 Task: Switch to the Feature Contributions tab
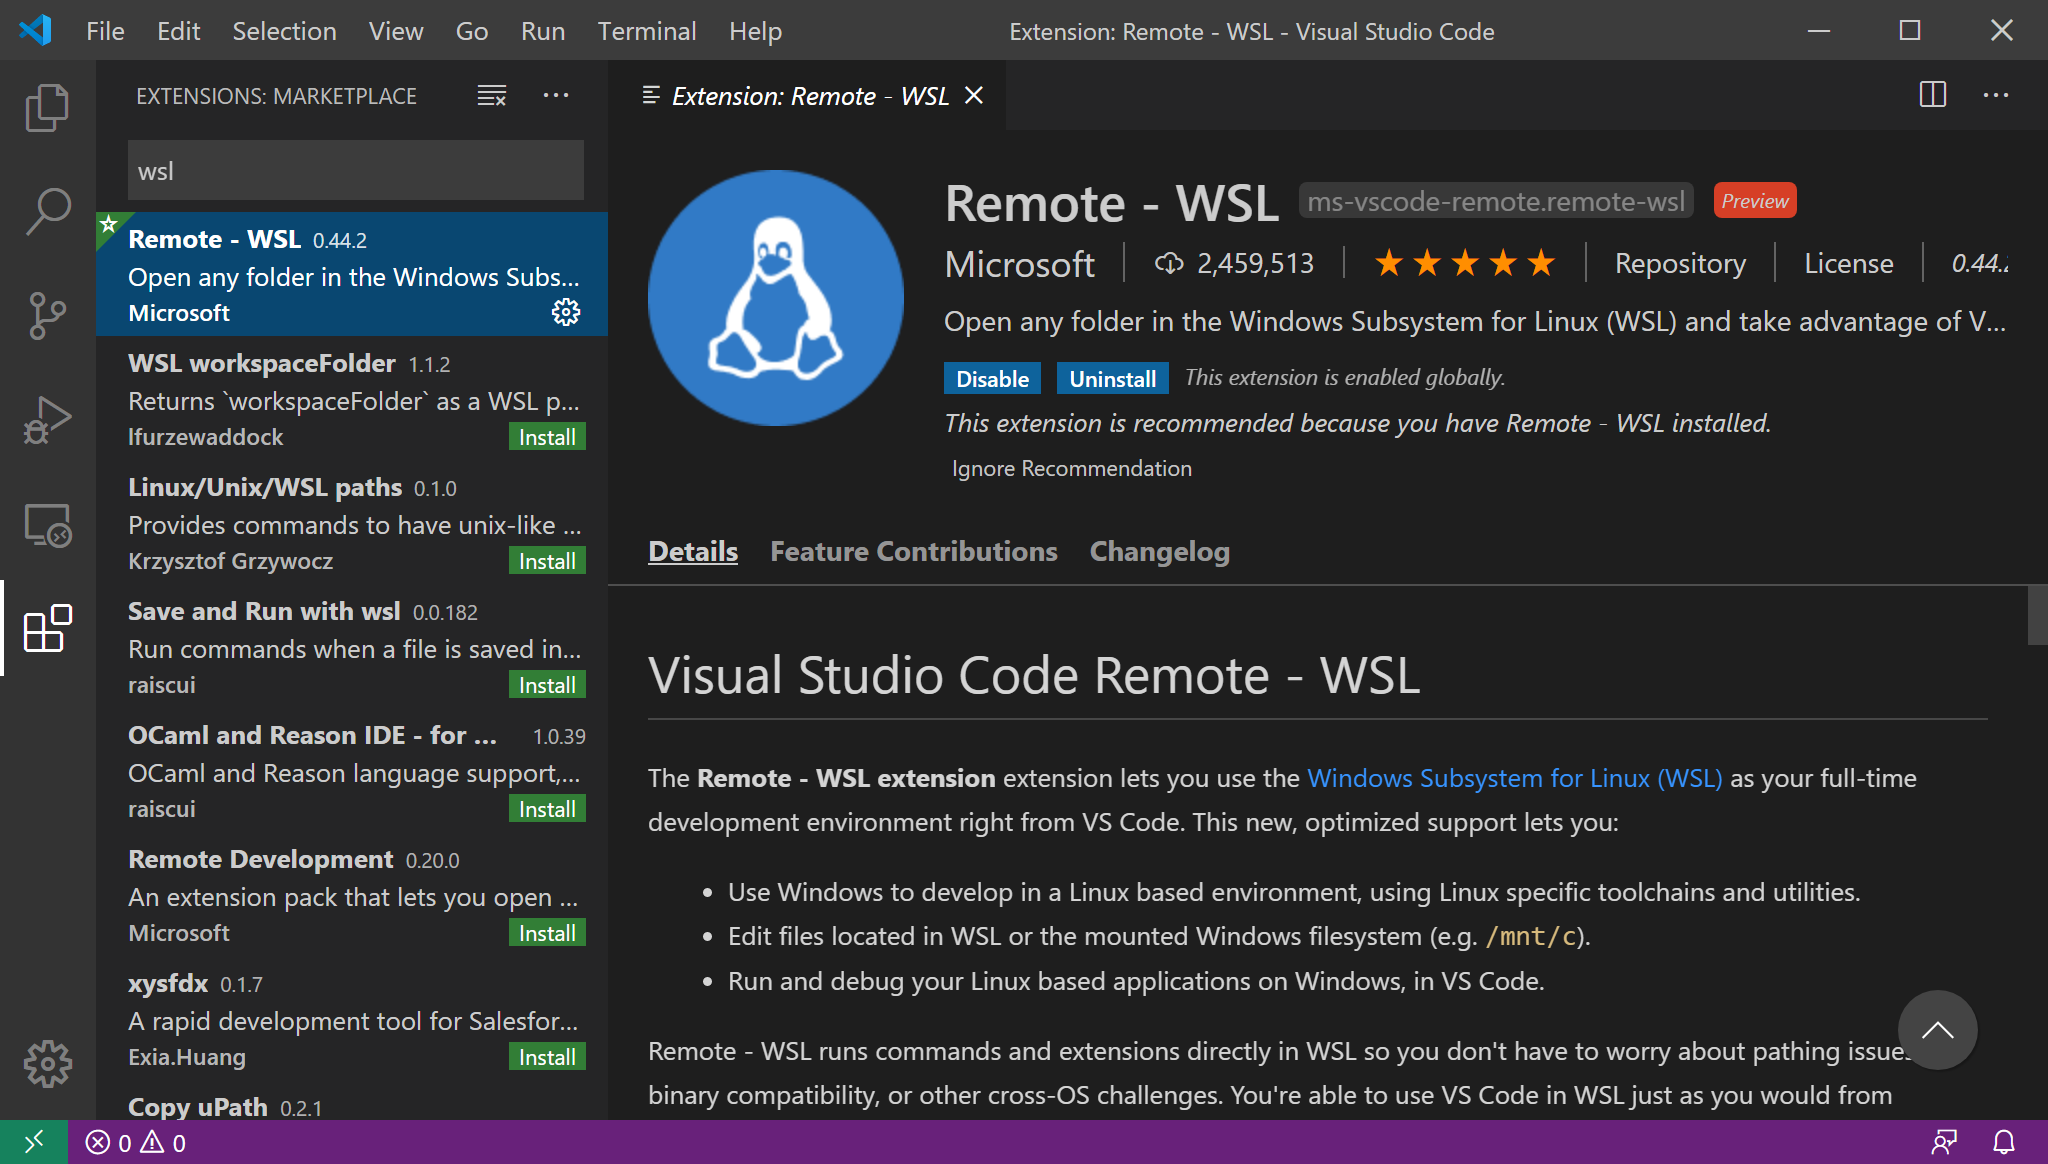click(913, 552)
